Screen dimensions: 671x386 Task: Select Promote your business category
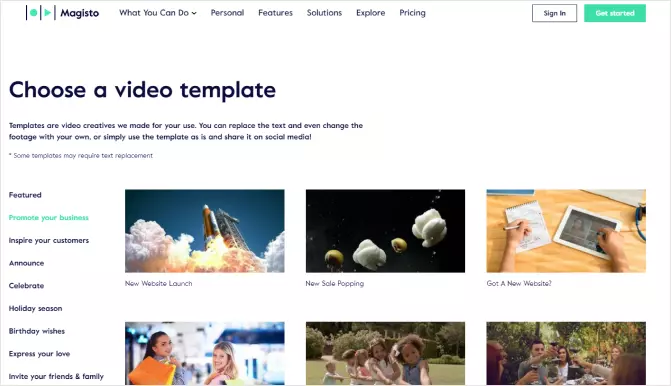49,217
